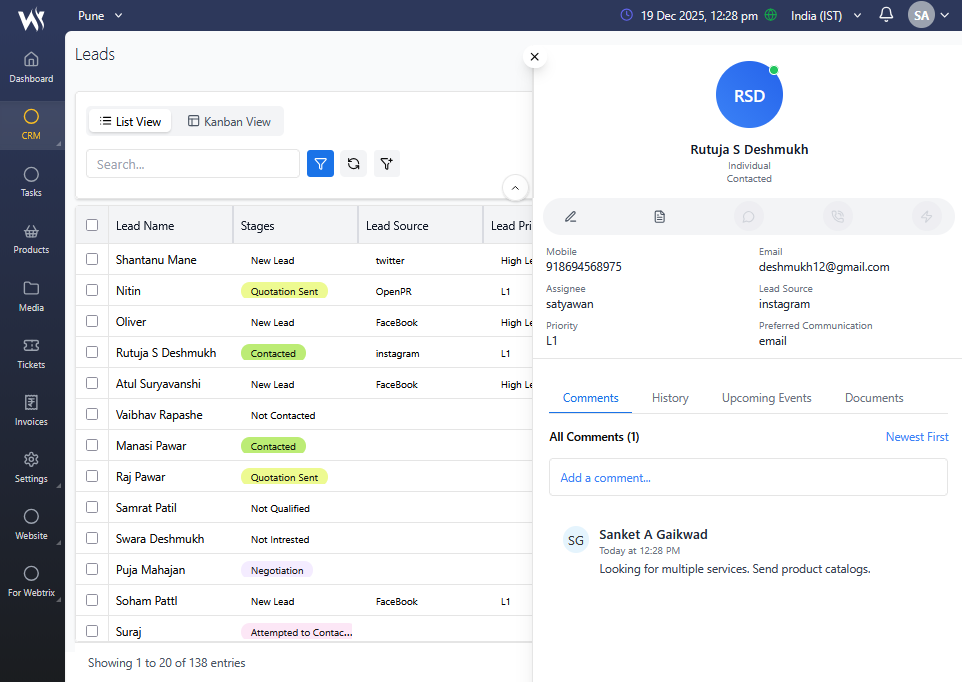
Task: Expand the India (IST) timezone dropdown
Action: coord(826,15)
